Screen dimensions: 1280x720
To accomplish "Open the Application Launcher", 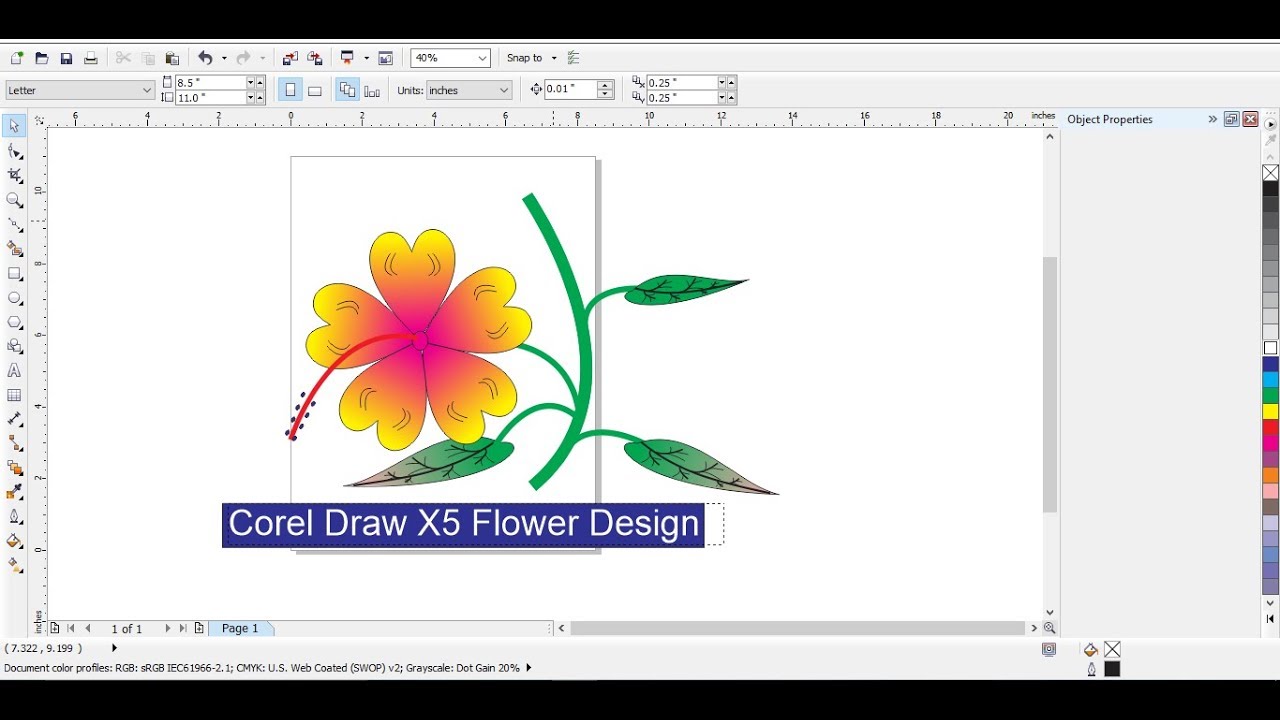I will coord(347,58).
